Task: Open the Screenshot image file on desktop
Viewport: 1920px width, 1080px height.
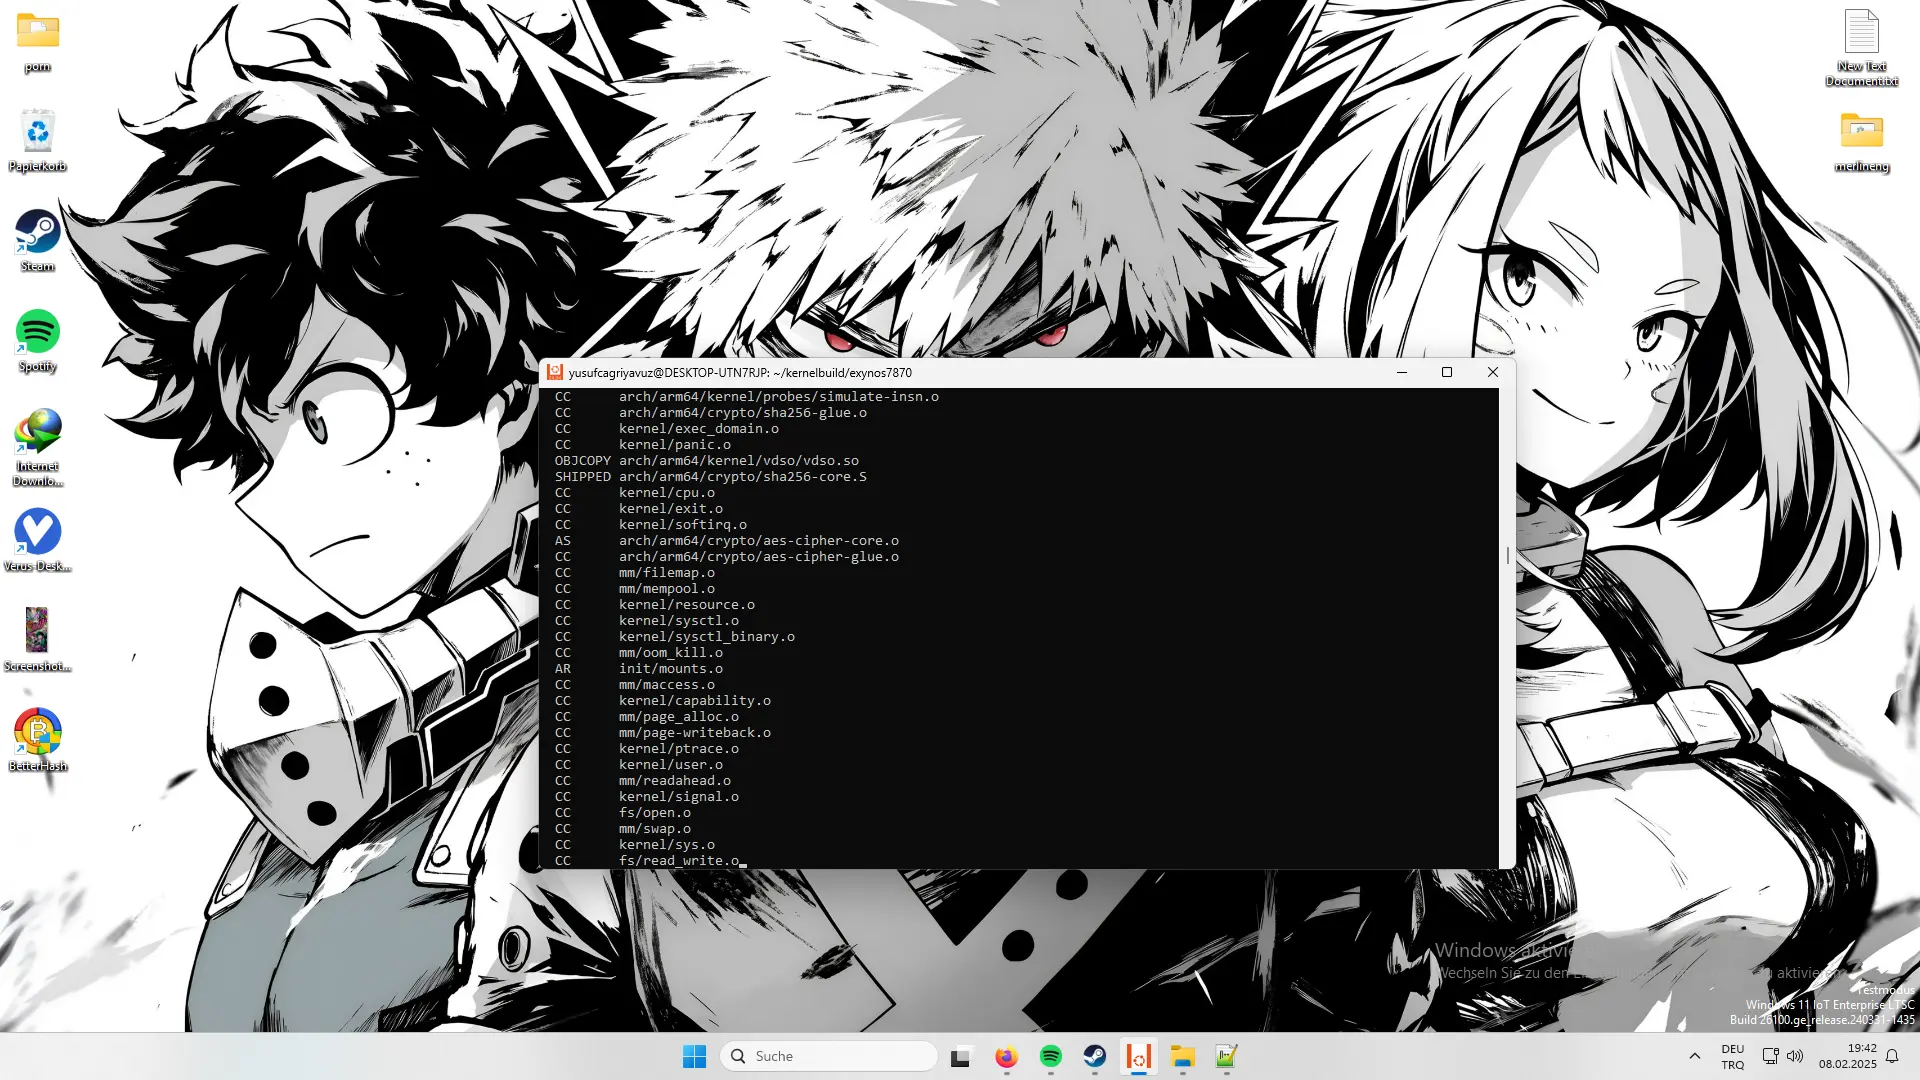Action: pyautogui.click(x=38, y=641)
